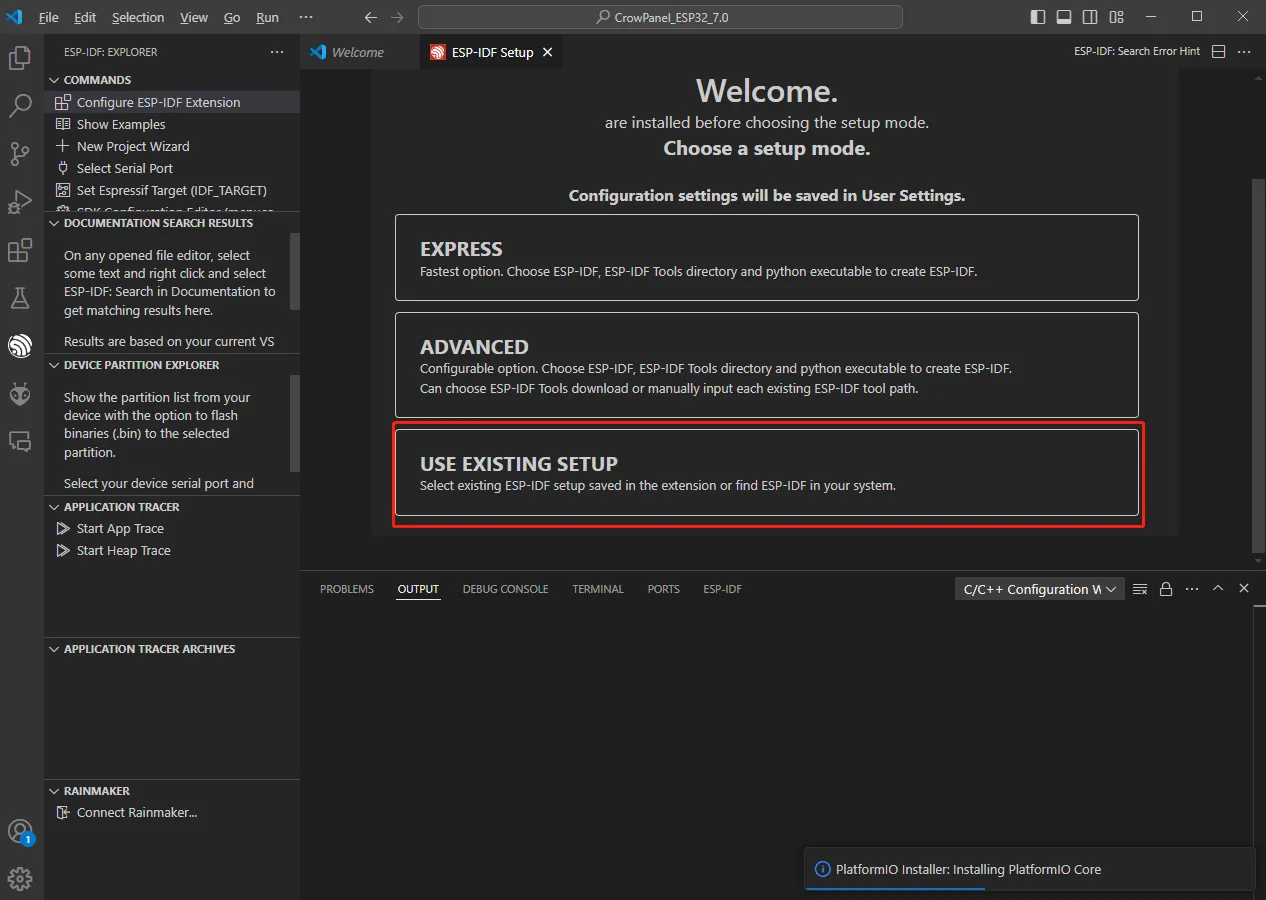This screenshot has width=1266, height=900.
Task: Toggle the secondary side bar
Action: [x=1090, y=17]
